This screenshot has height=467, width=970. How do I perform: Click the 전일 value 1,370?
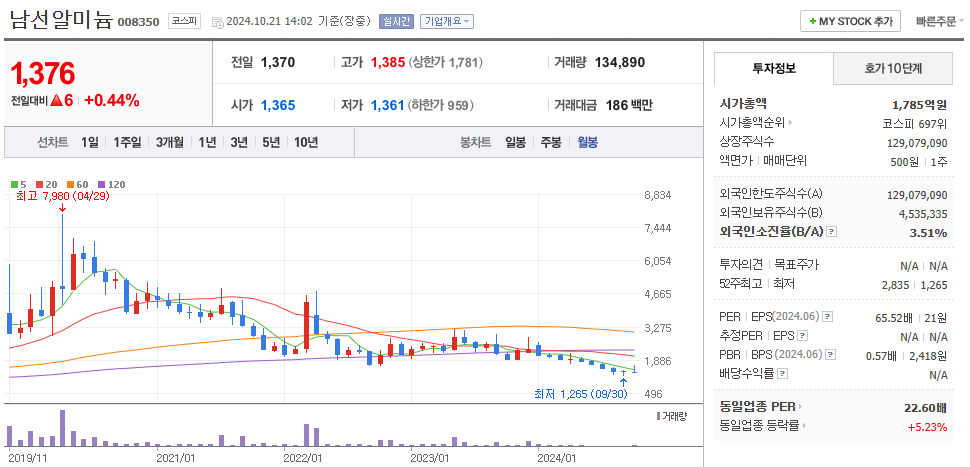[x=278, y=62]
